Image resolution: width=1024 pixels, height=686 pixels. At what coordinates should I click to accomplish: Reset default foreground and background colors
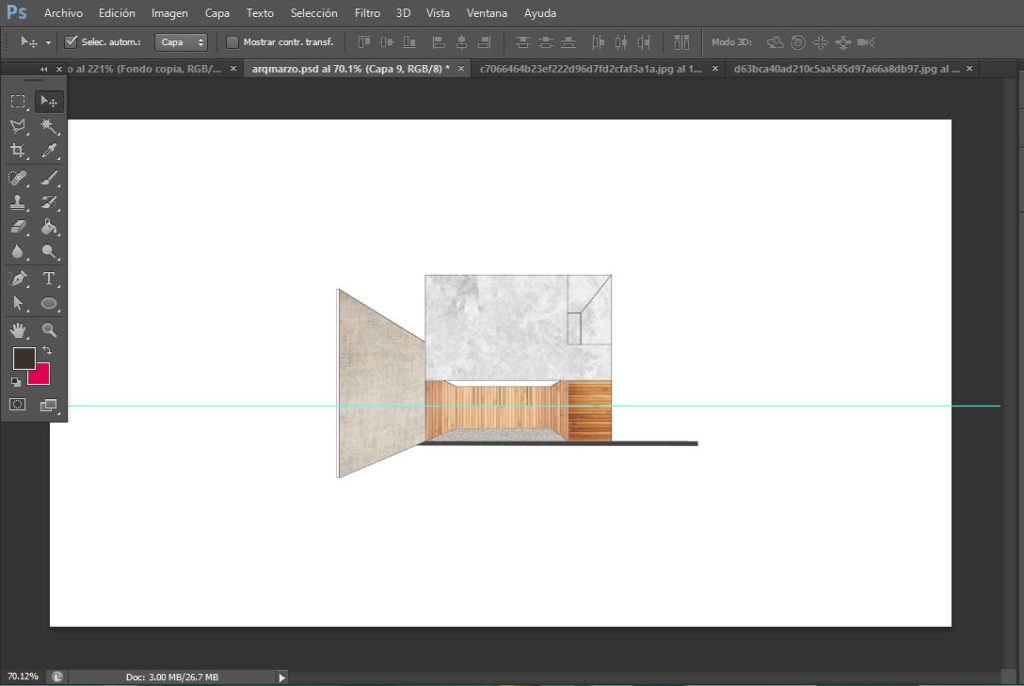[16, 382]
